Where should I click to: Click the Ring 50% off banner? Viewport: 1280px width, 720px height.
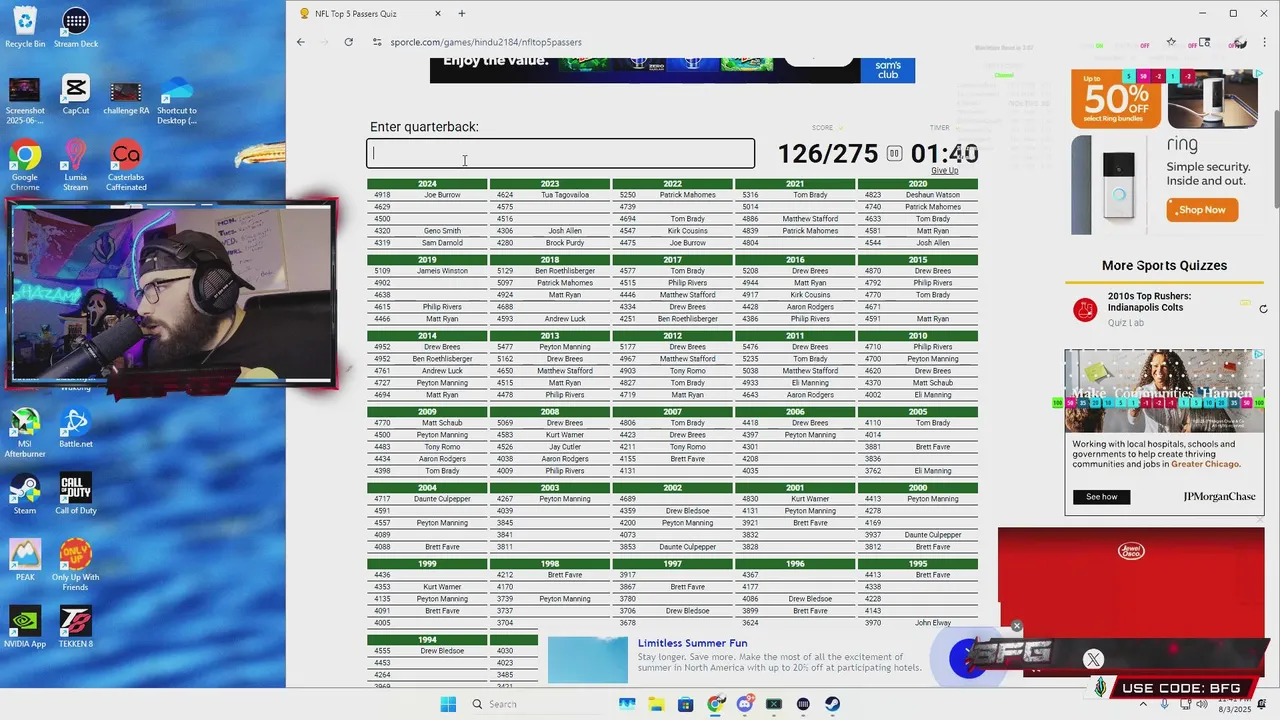[x=1115, y=99]
